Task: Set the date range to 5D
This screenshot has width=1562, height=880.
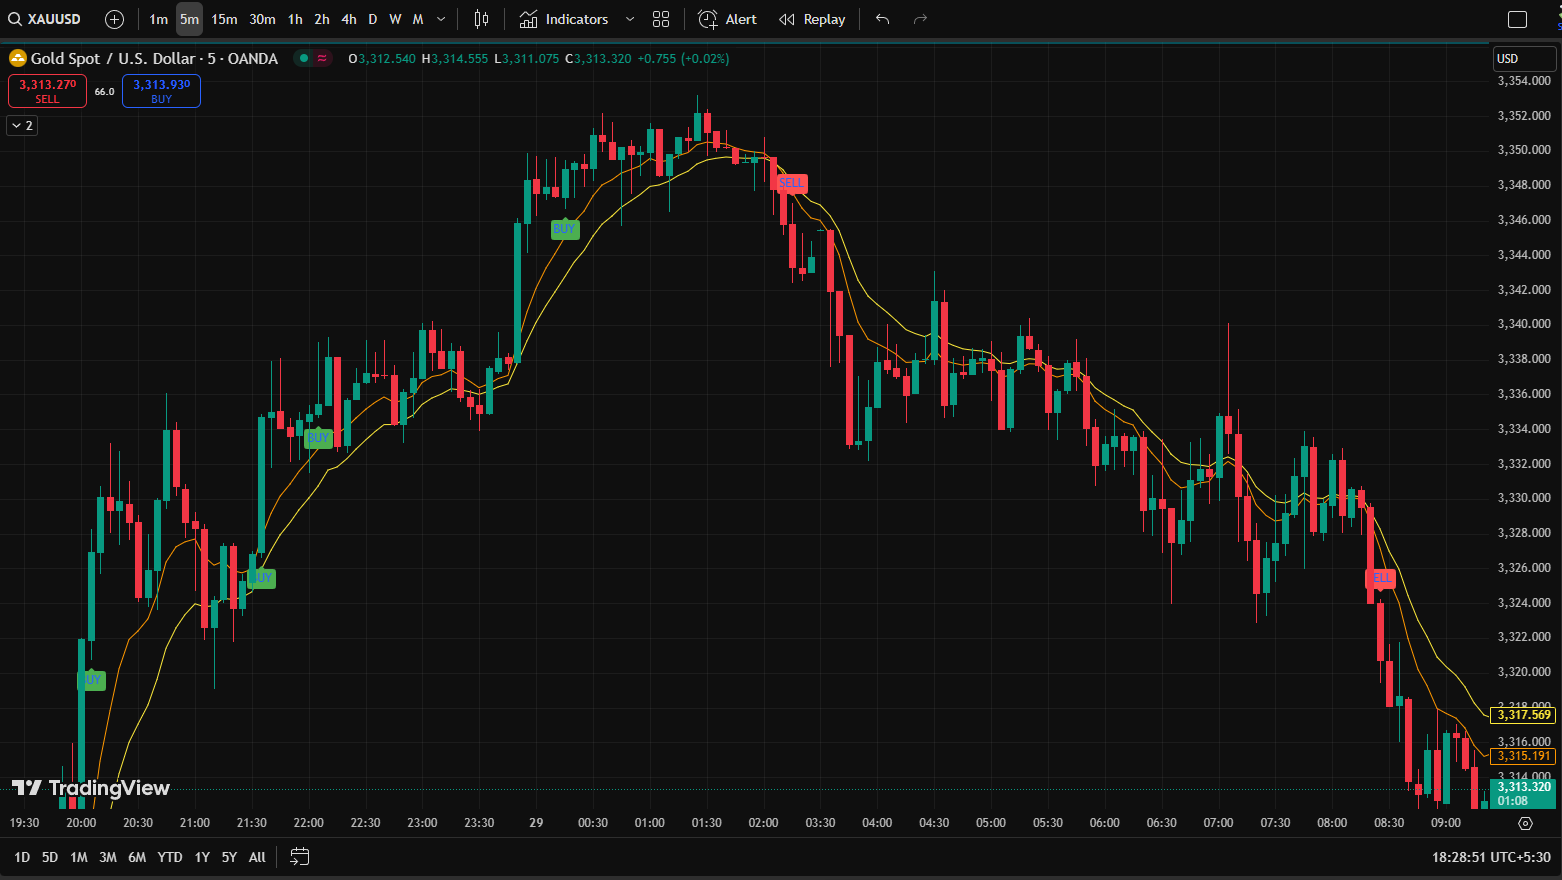Action: 50,857
